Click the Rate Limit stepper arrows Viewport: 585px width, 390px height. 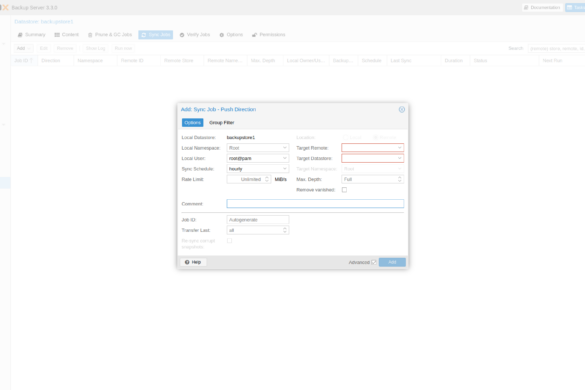267,179
